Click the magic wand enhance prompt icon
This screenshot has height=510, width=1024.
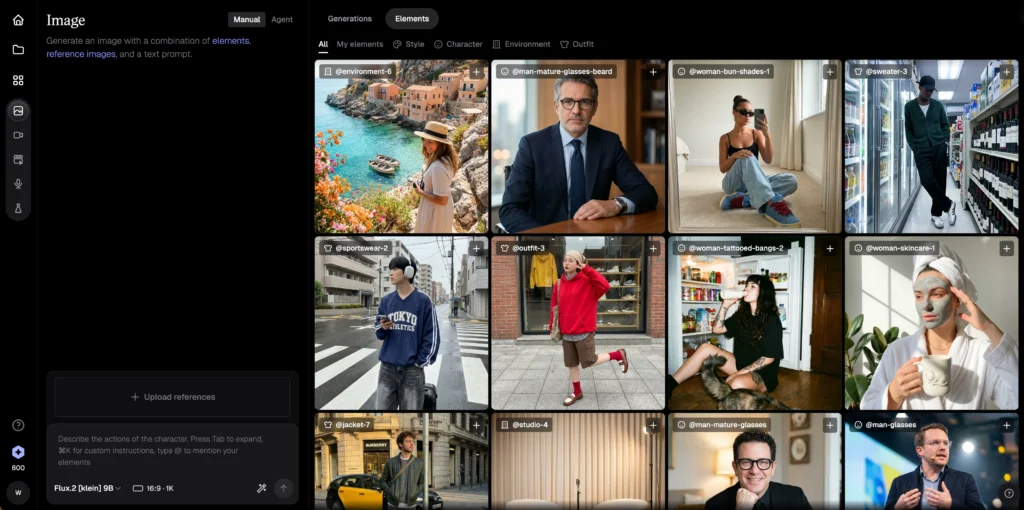(x=262, y=488)
